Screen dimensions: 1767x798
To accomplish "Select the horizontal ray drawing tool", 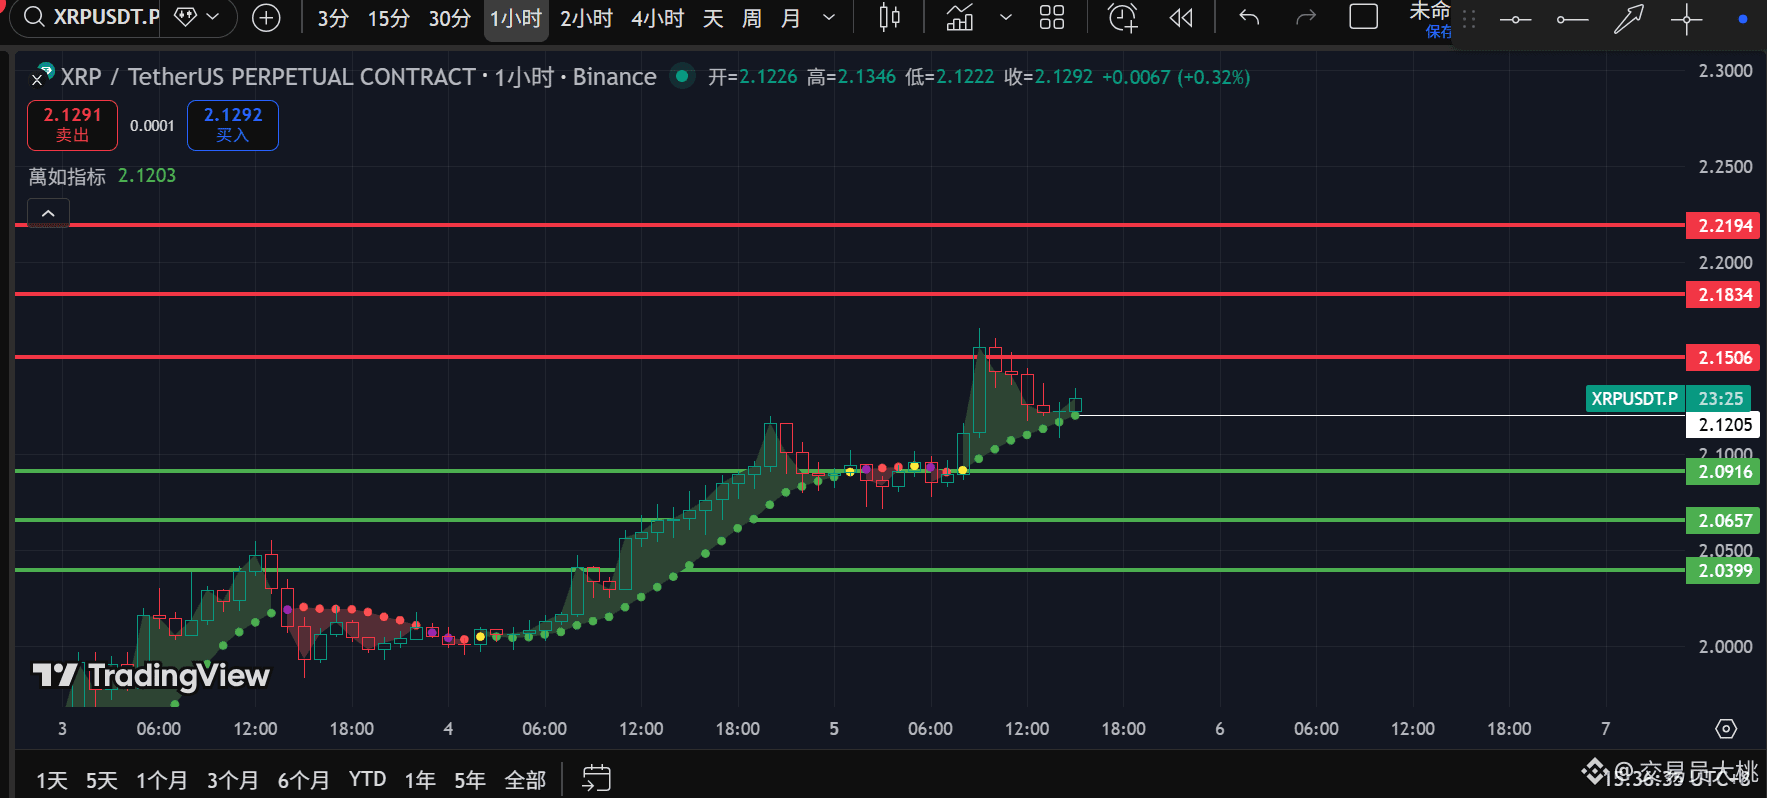I will 1572,20.
